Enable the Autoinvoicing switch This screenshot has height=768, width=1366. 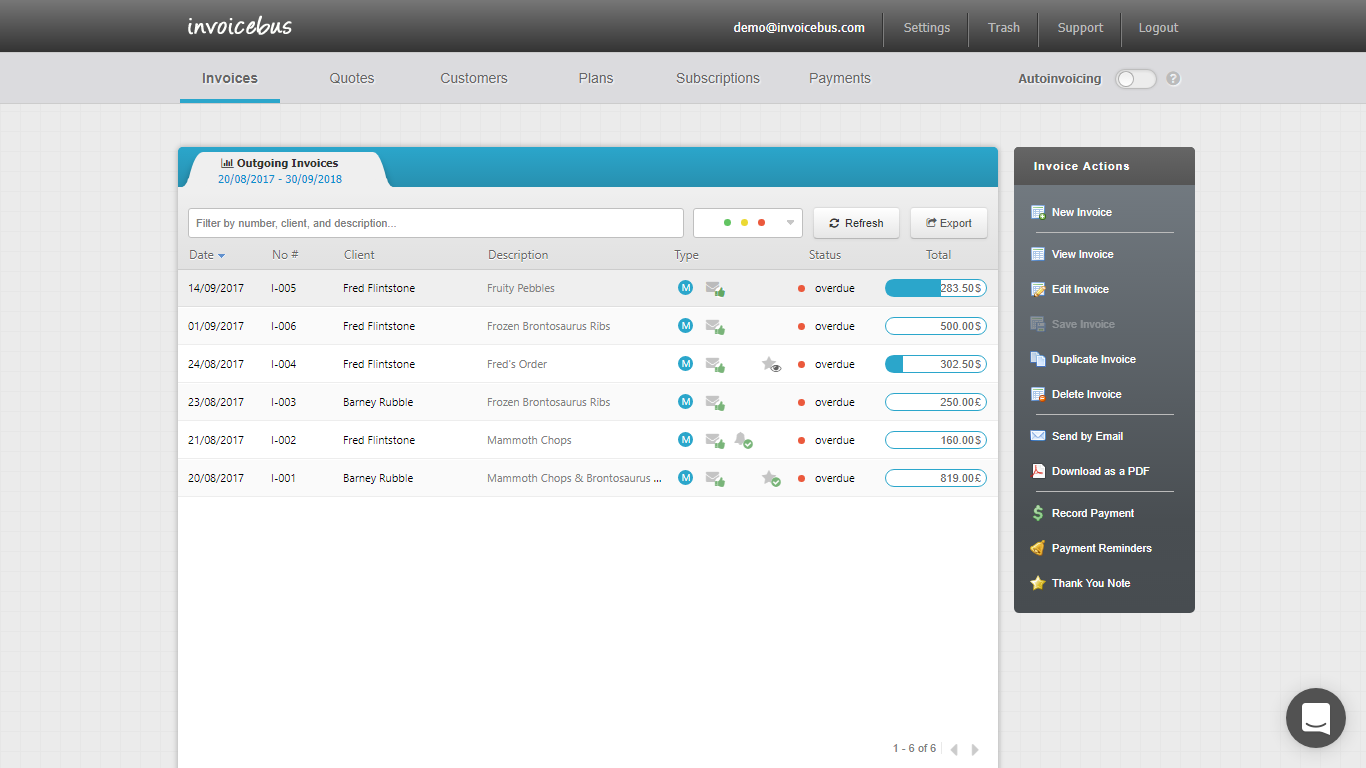tap(1135, 78)
